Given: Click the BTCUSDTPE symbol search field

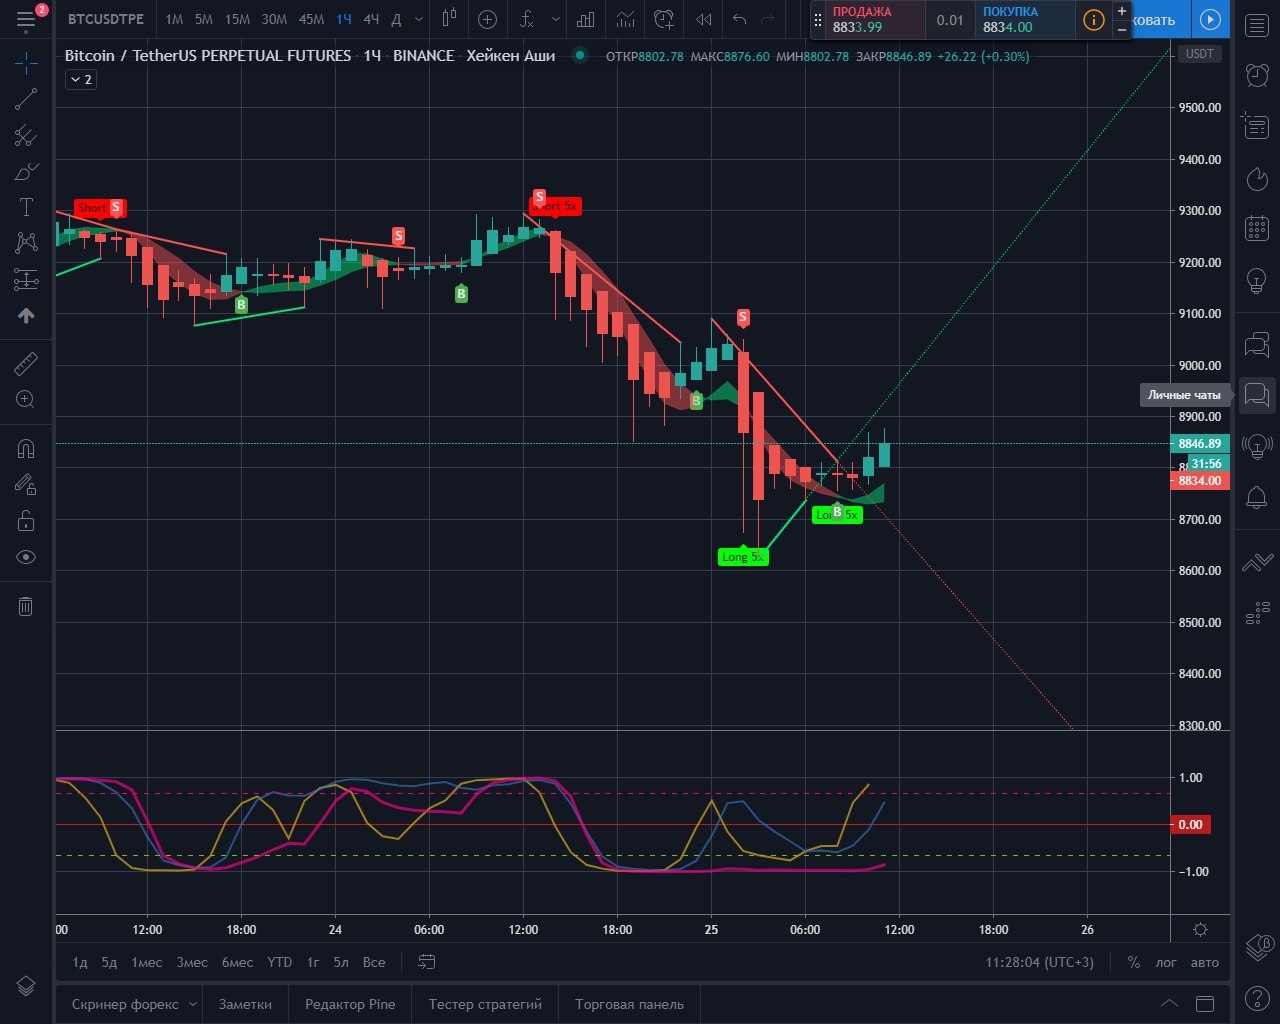Looking at the screenshot, I should pyautogui.click(x=105, y=19).
